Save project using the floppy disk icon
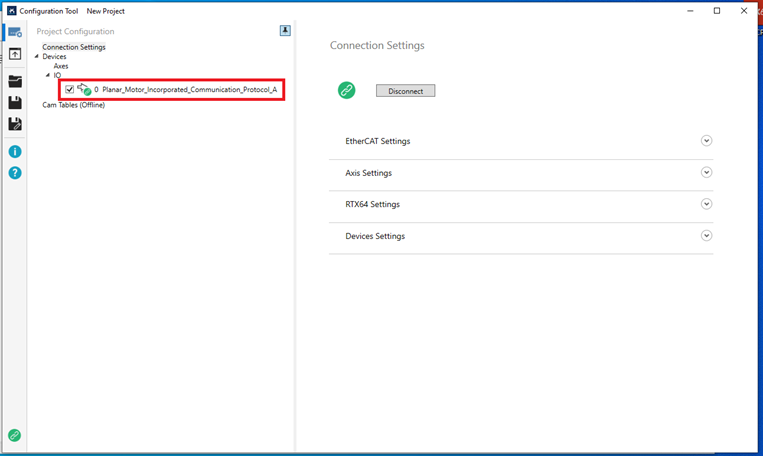Viewport: 763px width, 456px height. (x=14, y=102)
